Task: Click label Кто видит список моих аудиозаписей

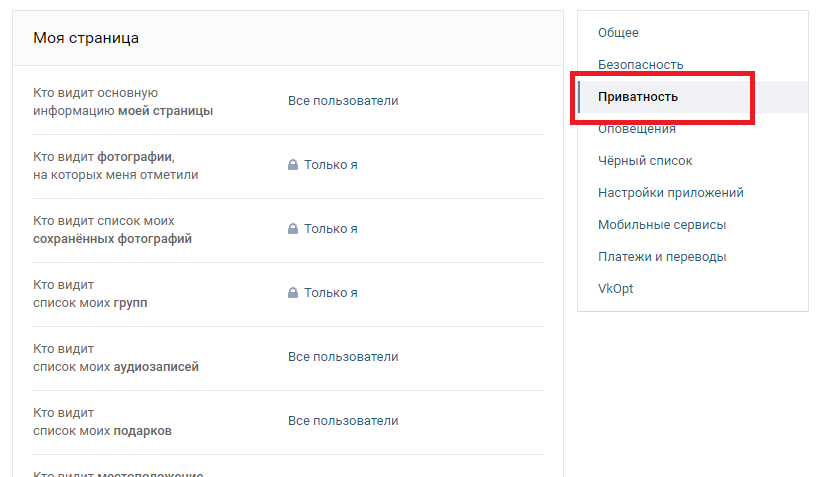Action: tap(116, 358)
